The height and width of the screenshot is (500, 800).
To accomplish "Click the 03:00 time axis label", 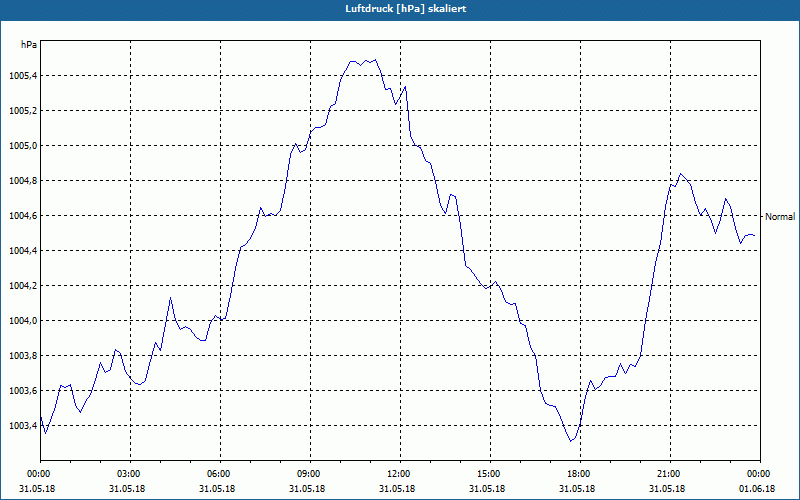I will point(130,474).
